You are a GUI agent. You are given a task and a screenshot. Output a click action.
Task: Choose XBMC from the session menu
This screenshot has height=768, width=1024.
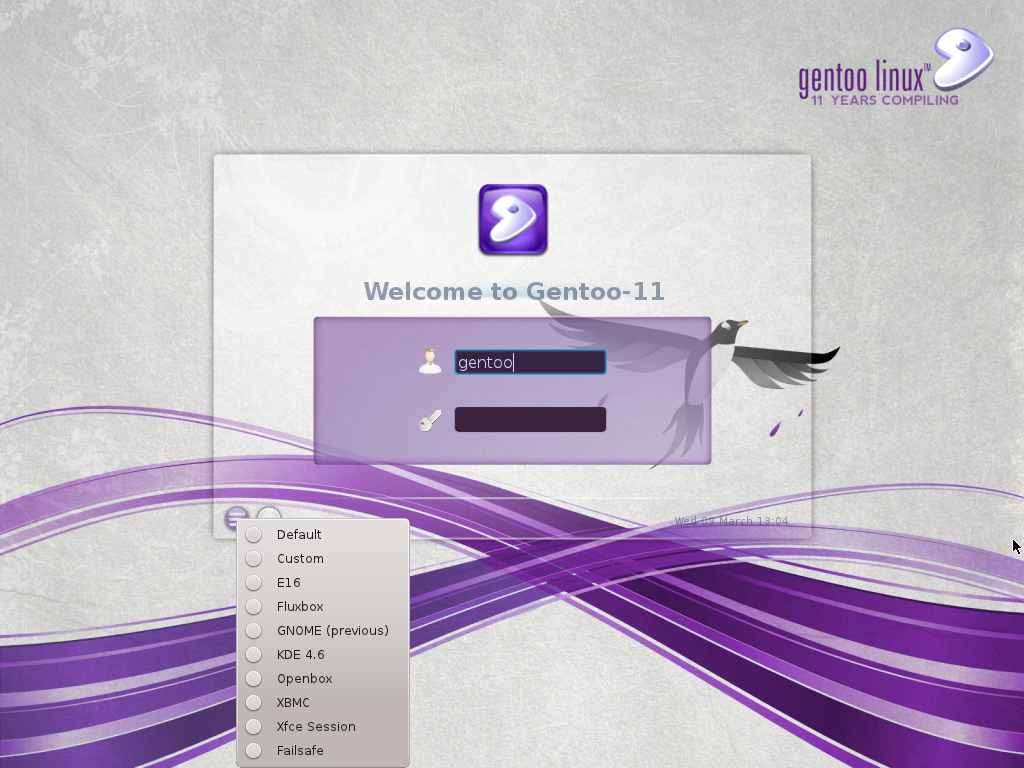(253, 702)
